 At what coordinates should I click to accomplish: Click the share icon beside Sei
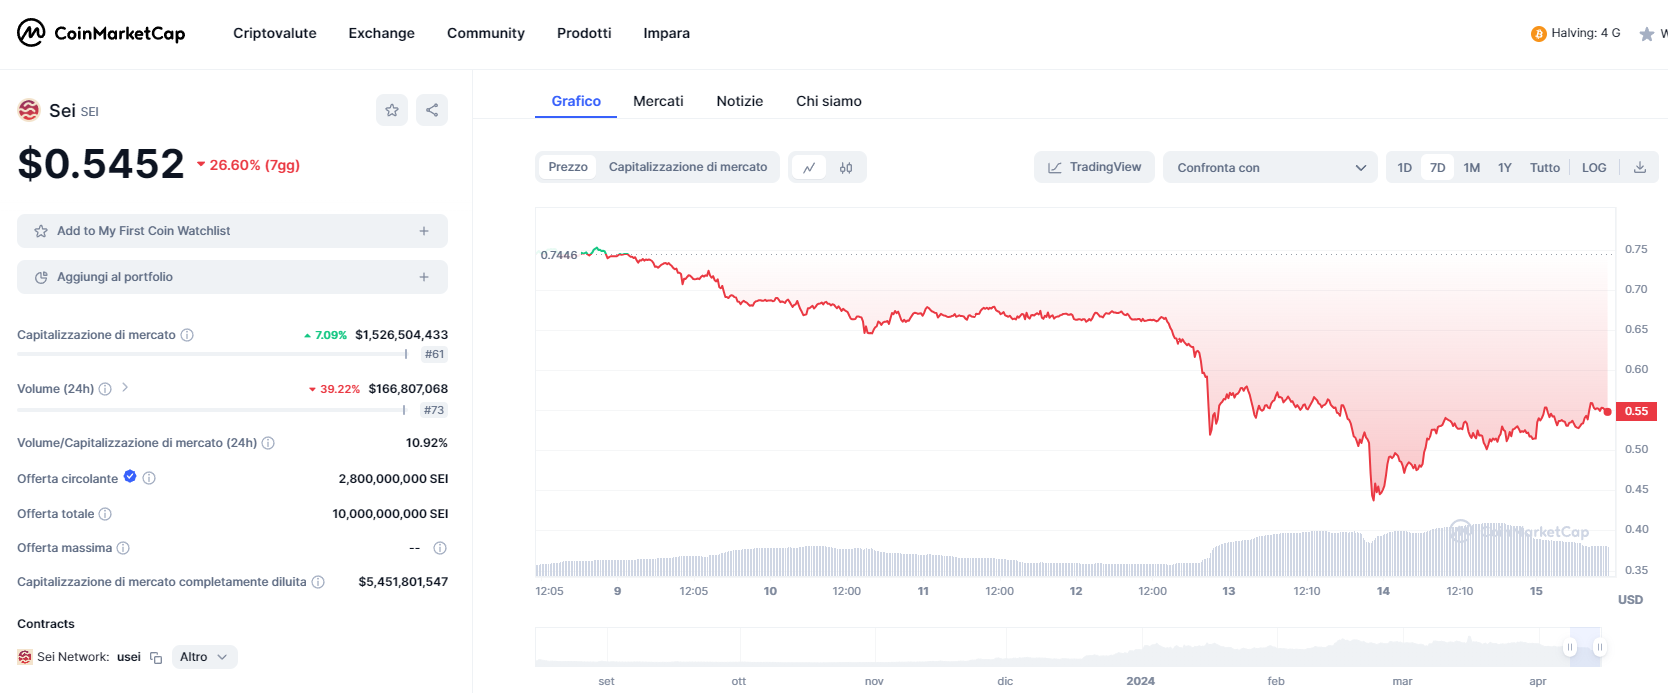click(432, 110)
